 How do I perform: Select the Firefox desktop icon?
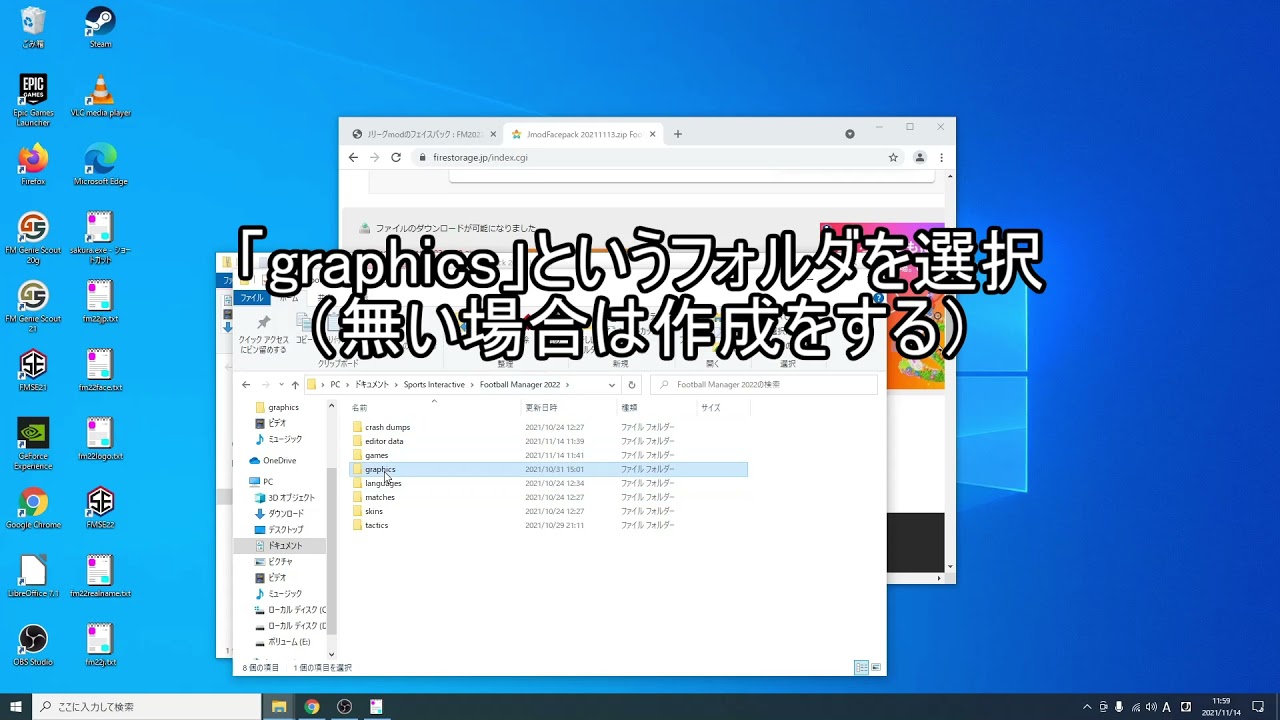[33, 164]
